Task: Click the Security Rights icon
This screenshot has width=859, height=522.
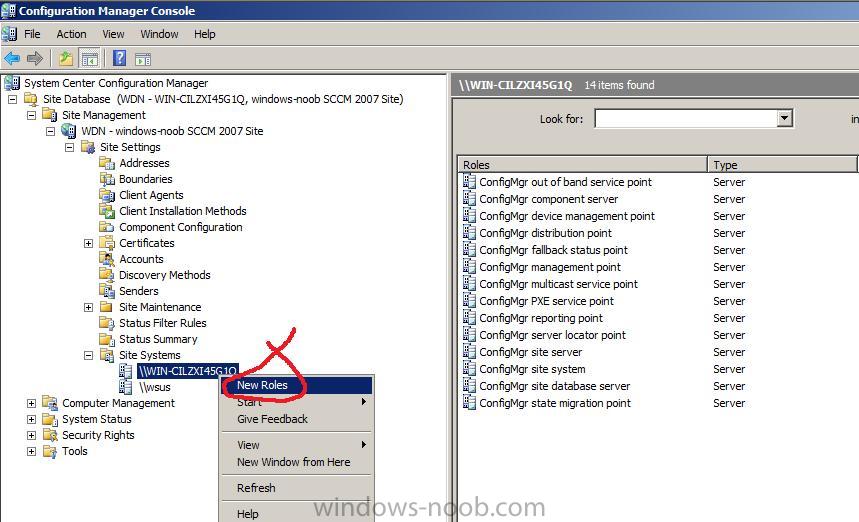Action: click(50, 435)
